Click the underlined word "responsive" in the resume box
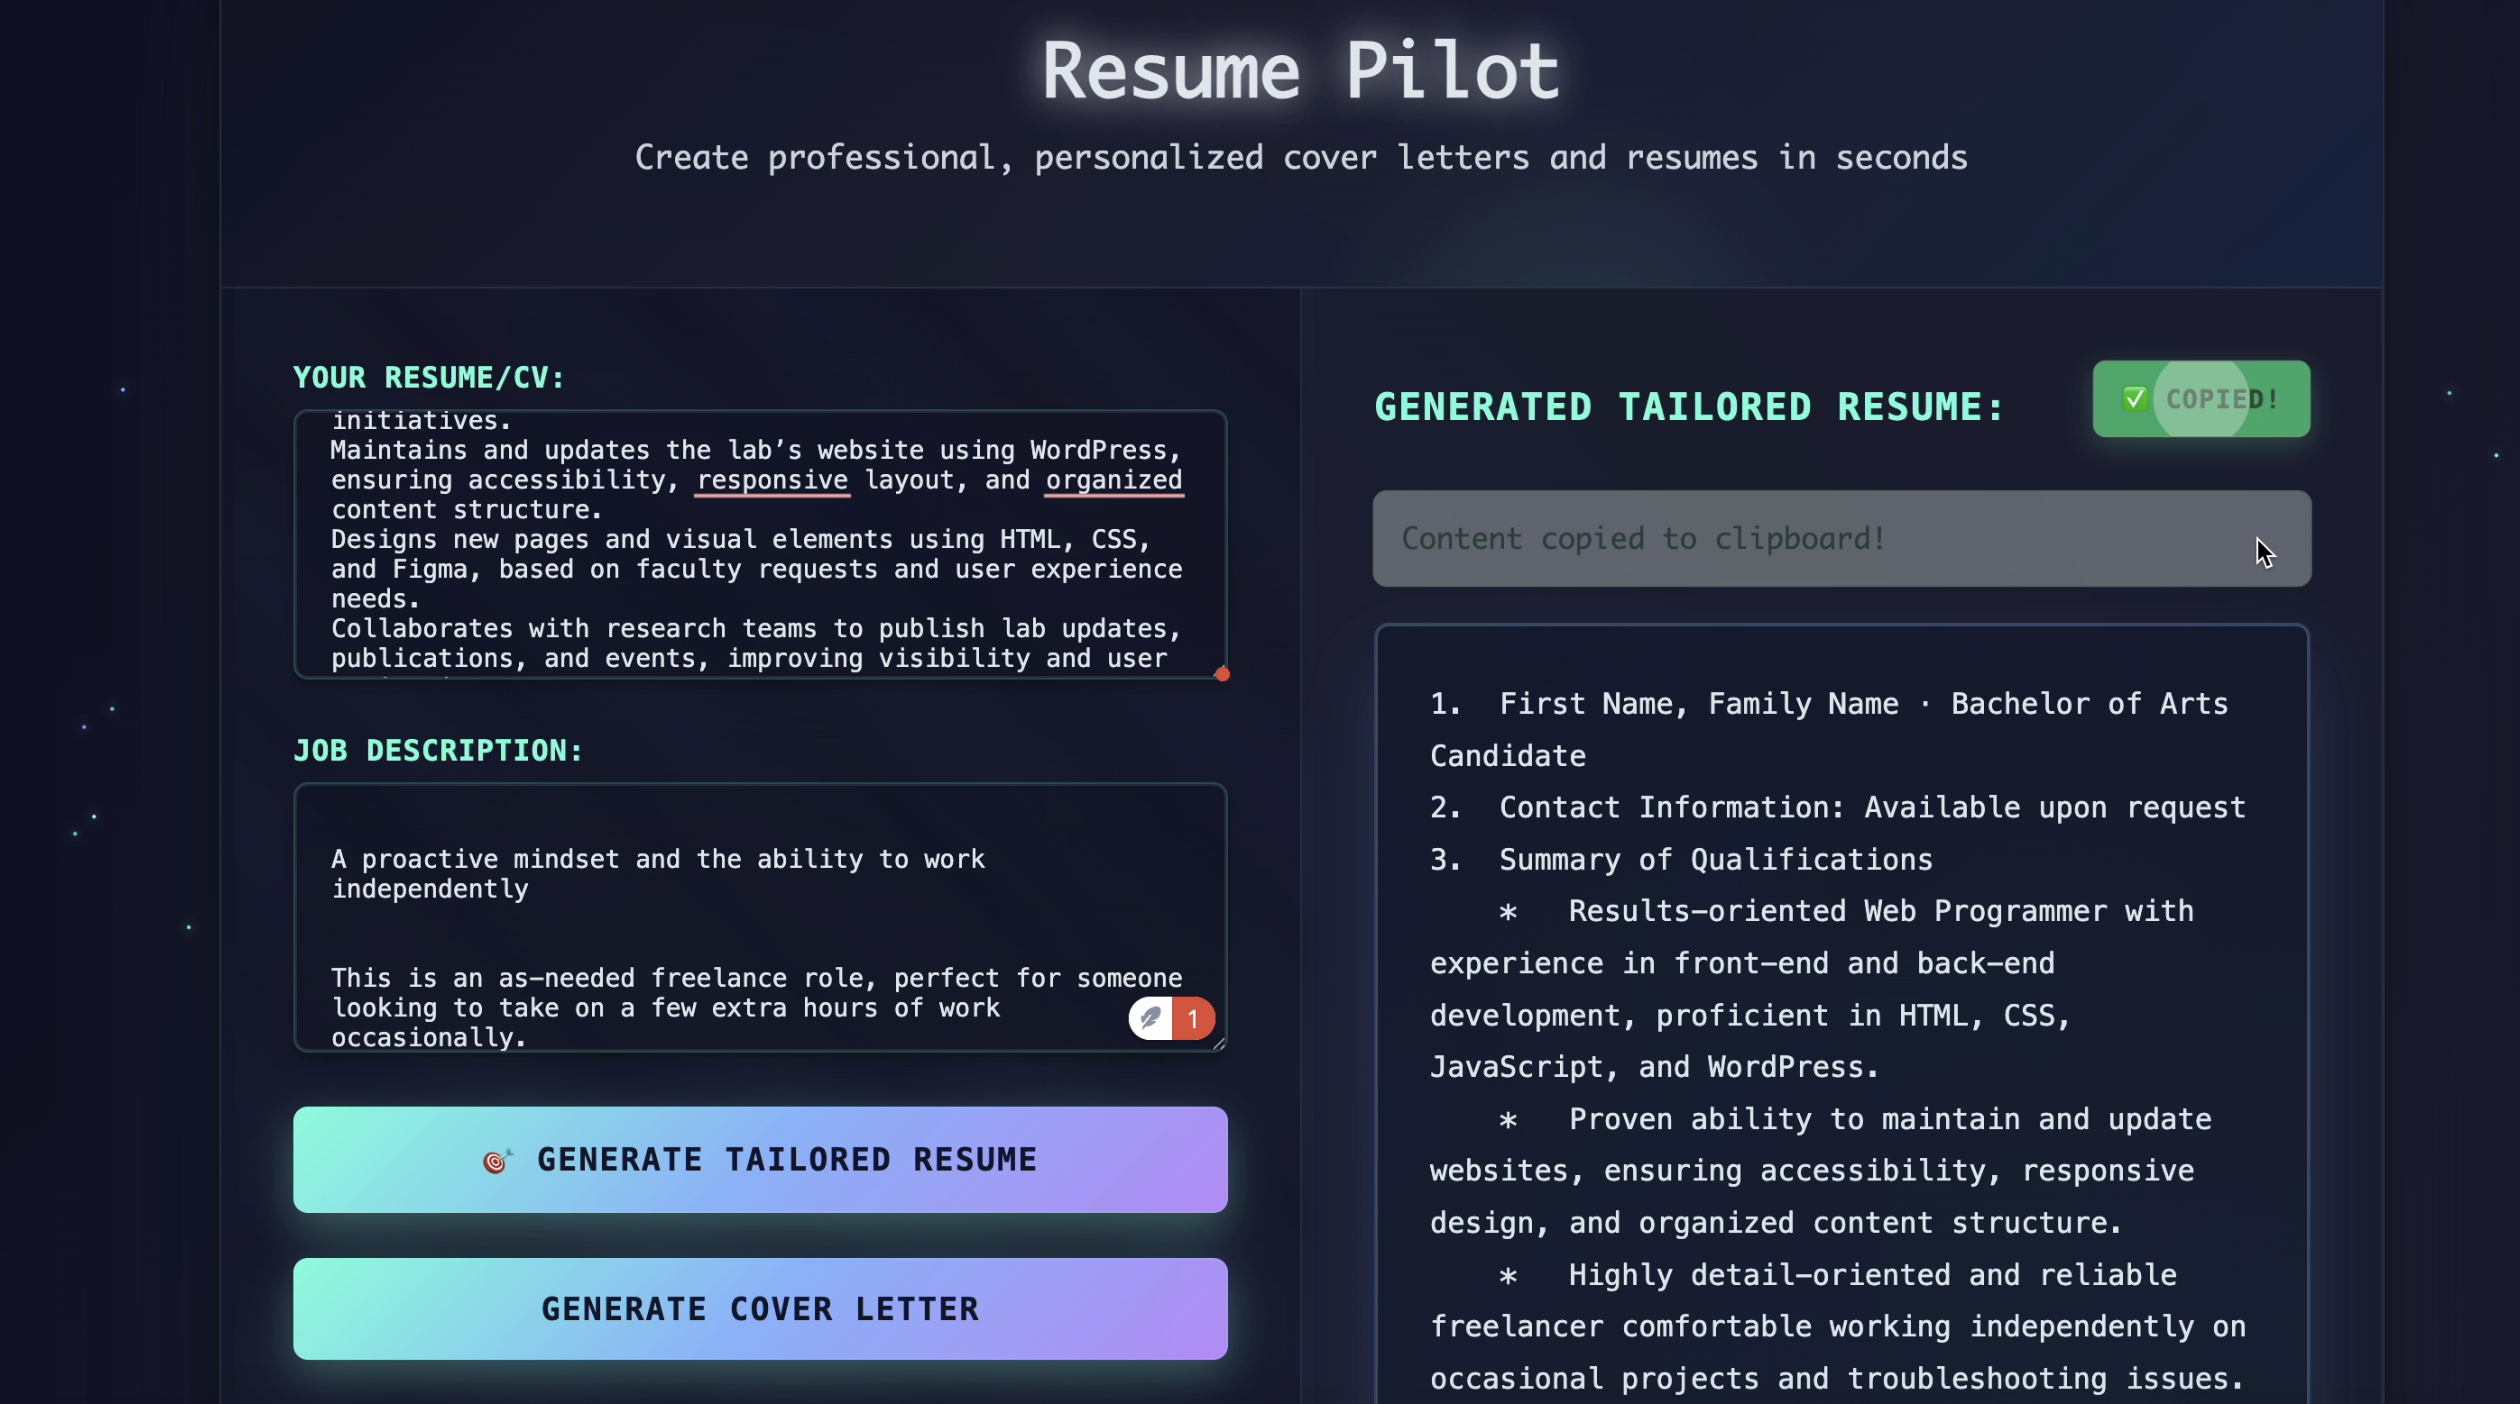Viewport: 2520px width, 1404px height. (x=772, y=480)
